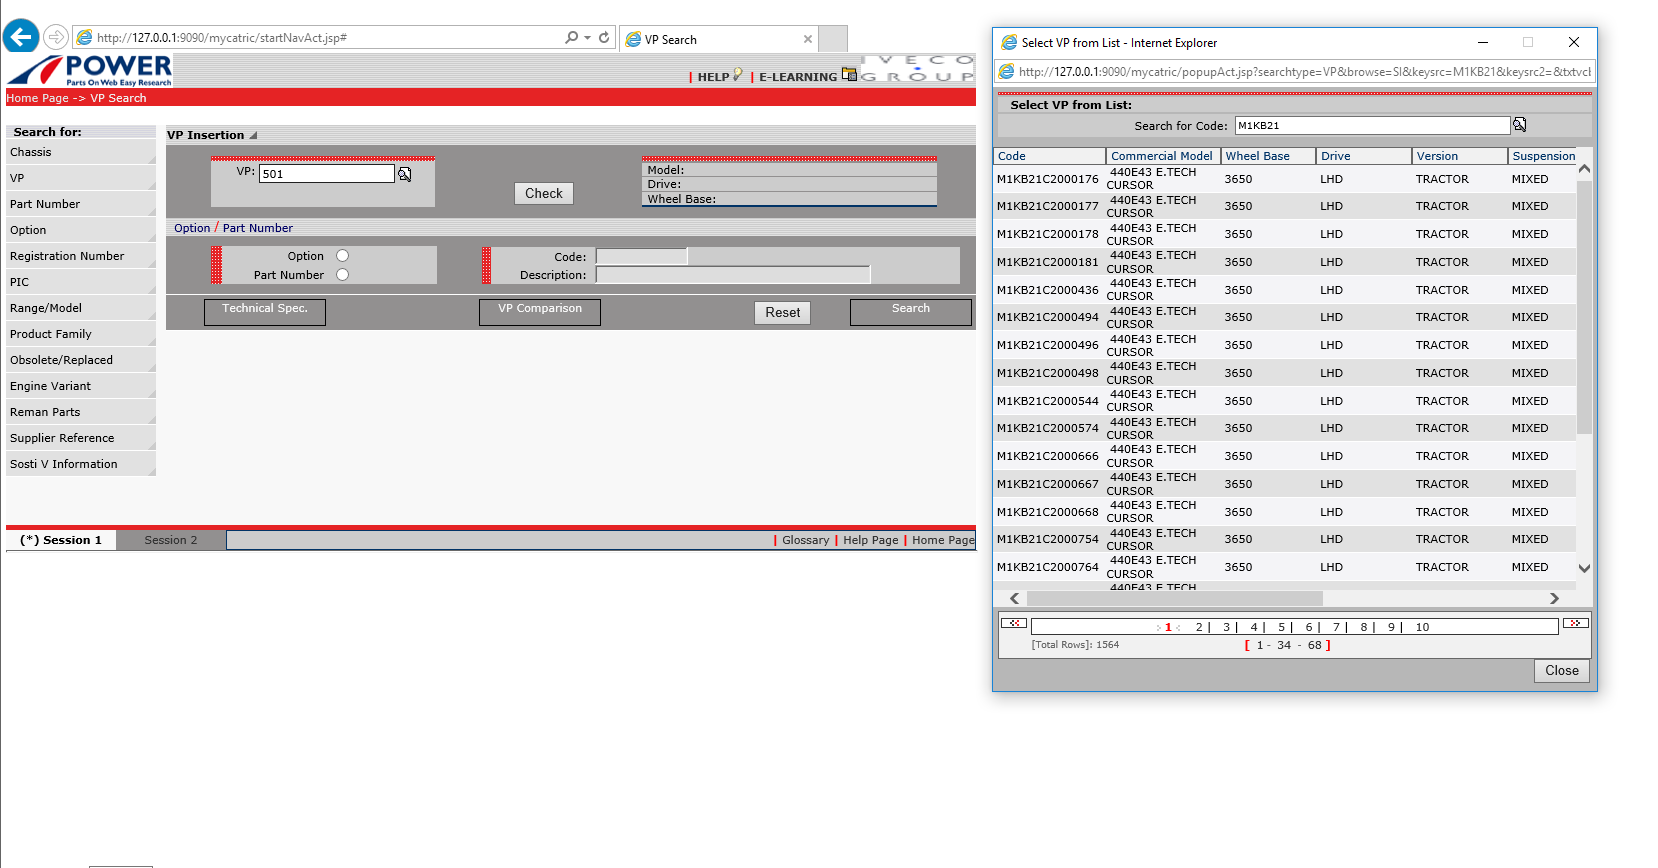Select the Option radio button

click(x=342, y=256)
